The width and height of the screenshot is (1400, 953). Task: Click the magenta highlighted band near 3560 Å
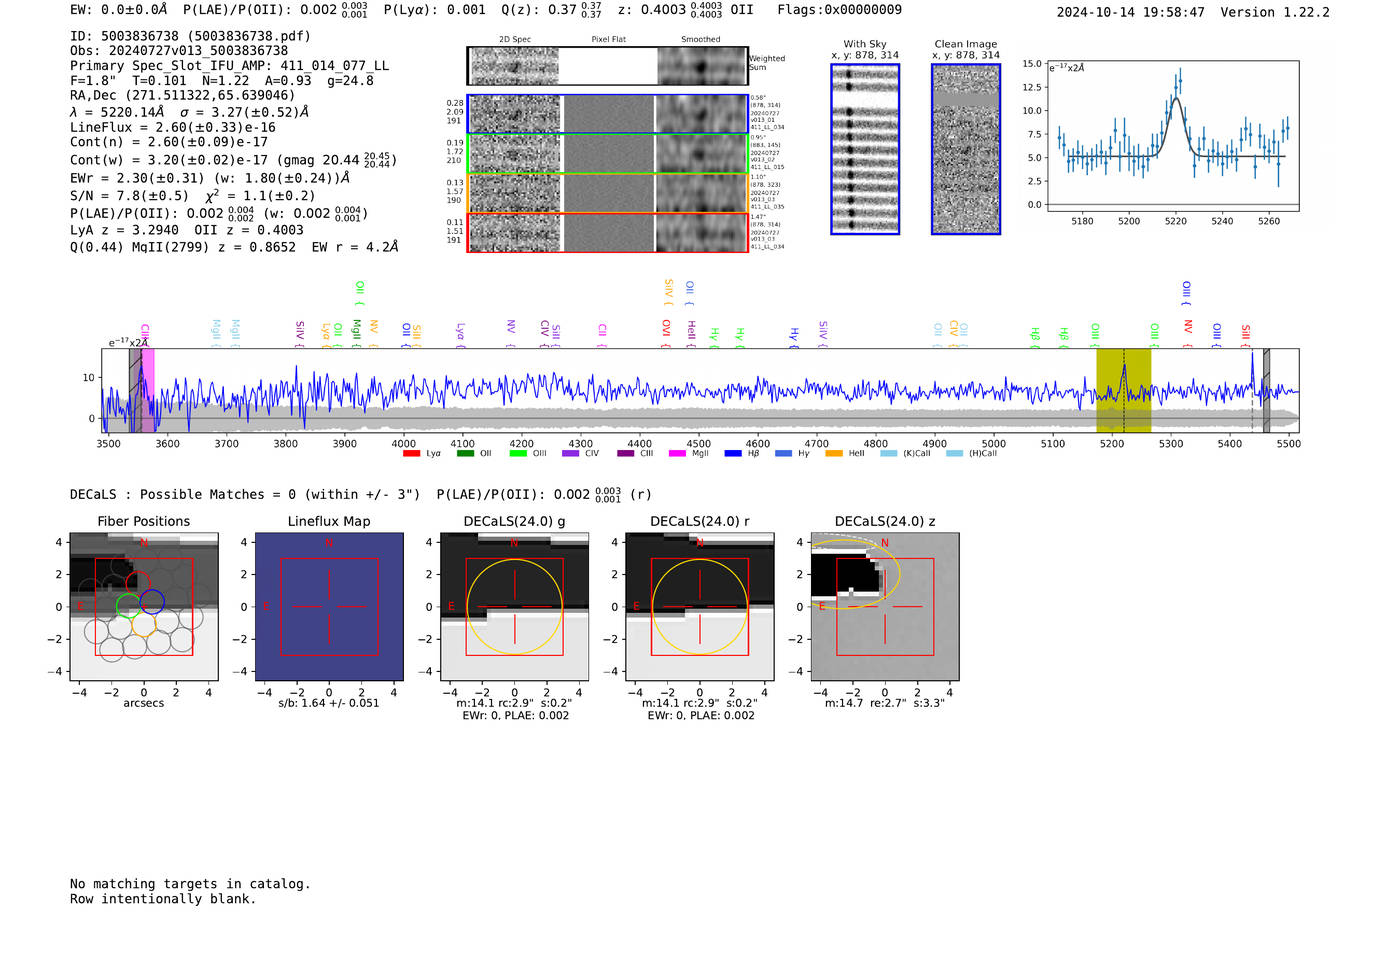tap(146, 390)
